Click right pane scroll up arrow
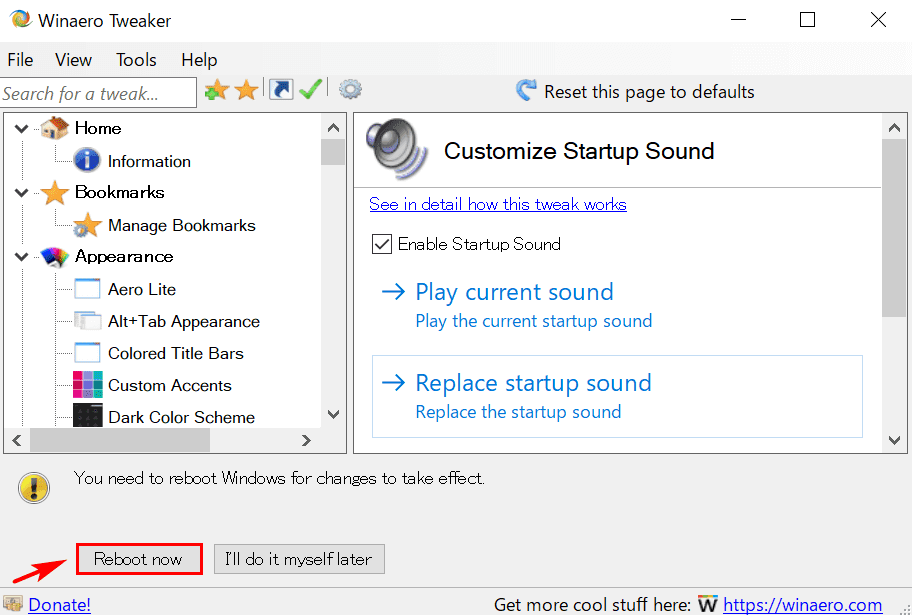 coord(895,127)
